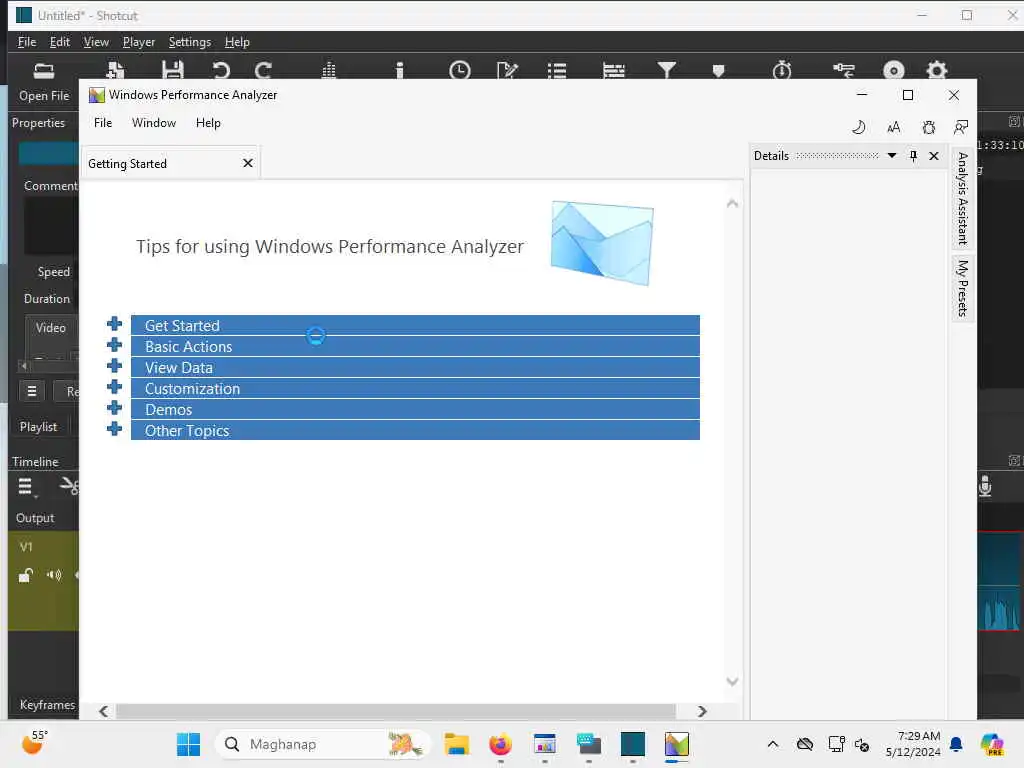Open the WPA Window menu
Screen dimensions: 1024x768
click(154, 123)
